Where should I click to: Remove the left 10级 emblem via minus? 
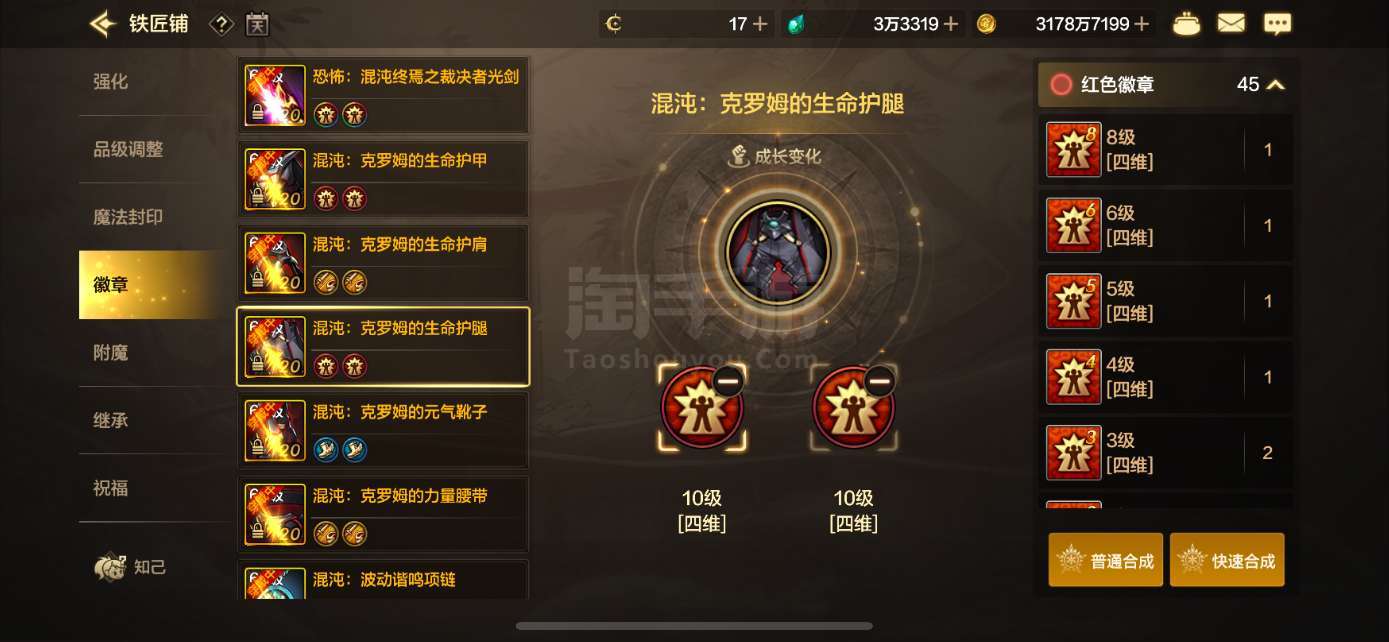pyautogui.click(x=728, y=381)
